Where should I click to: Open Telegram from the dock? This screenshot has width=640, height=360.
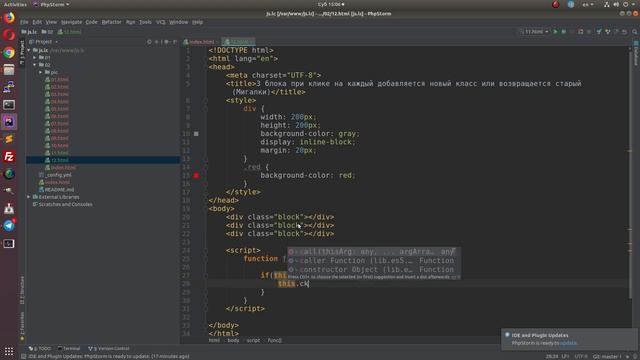point(9,226)
